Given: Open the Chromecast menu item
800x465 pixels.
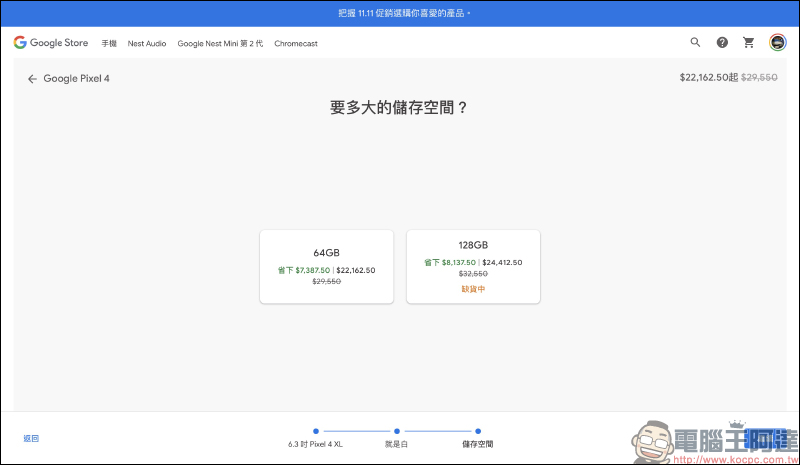Looking at the screenshot, I should 296,44.
